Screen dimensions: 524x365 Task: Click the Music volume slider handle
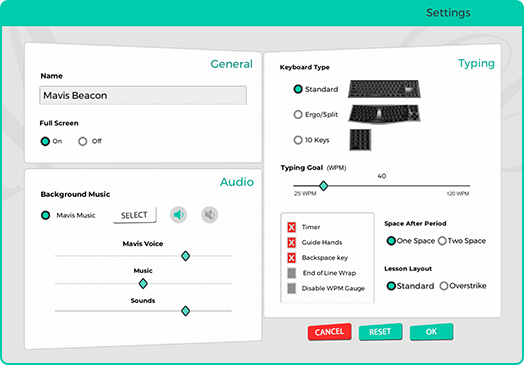pyautogui.click(x=143, y=284)
